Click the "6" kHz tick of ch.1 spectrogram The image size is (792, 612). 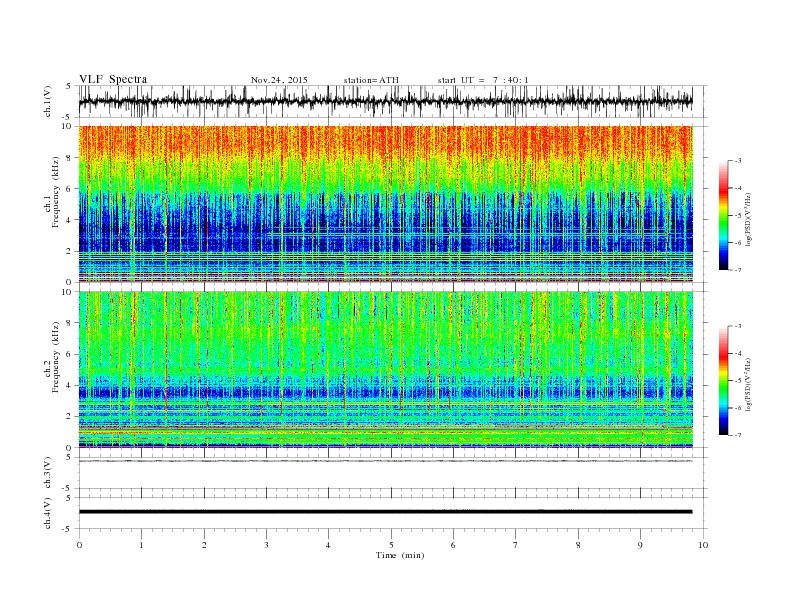coord(70,189)
